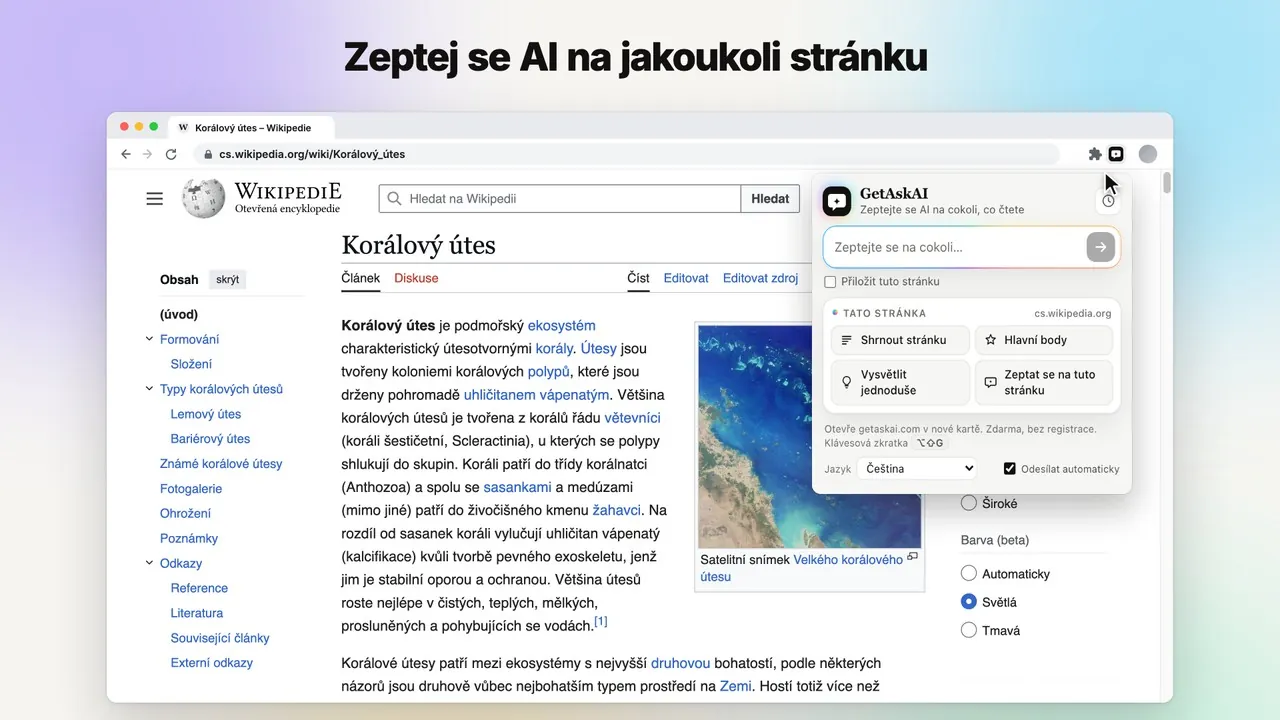
Task: Go back in the browser
Action: point(125,154)
